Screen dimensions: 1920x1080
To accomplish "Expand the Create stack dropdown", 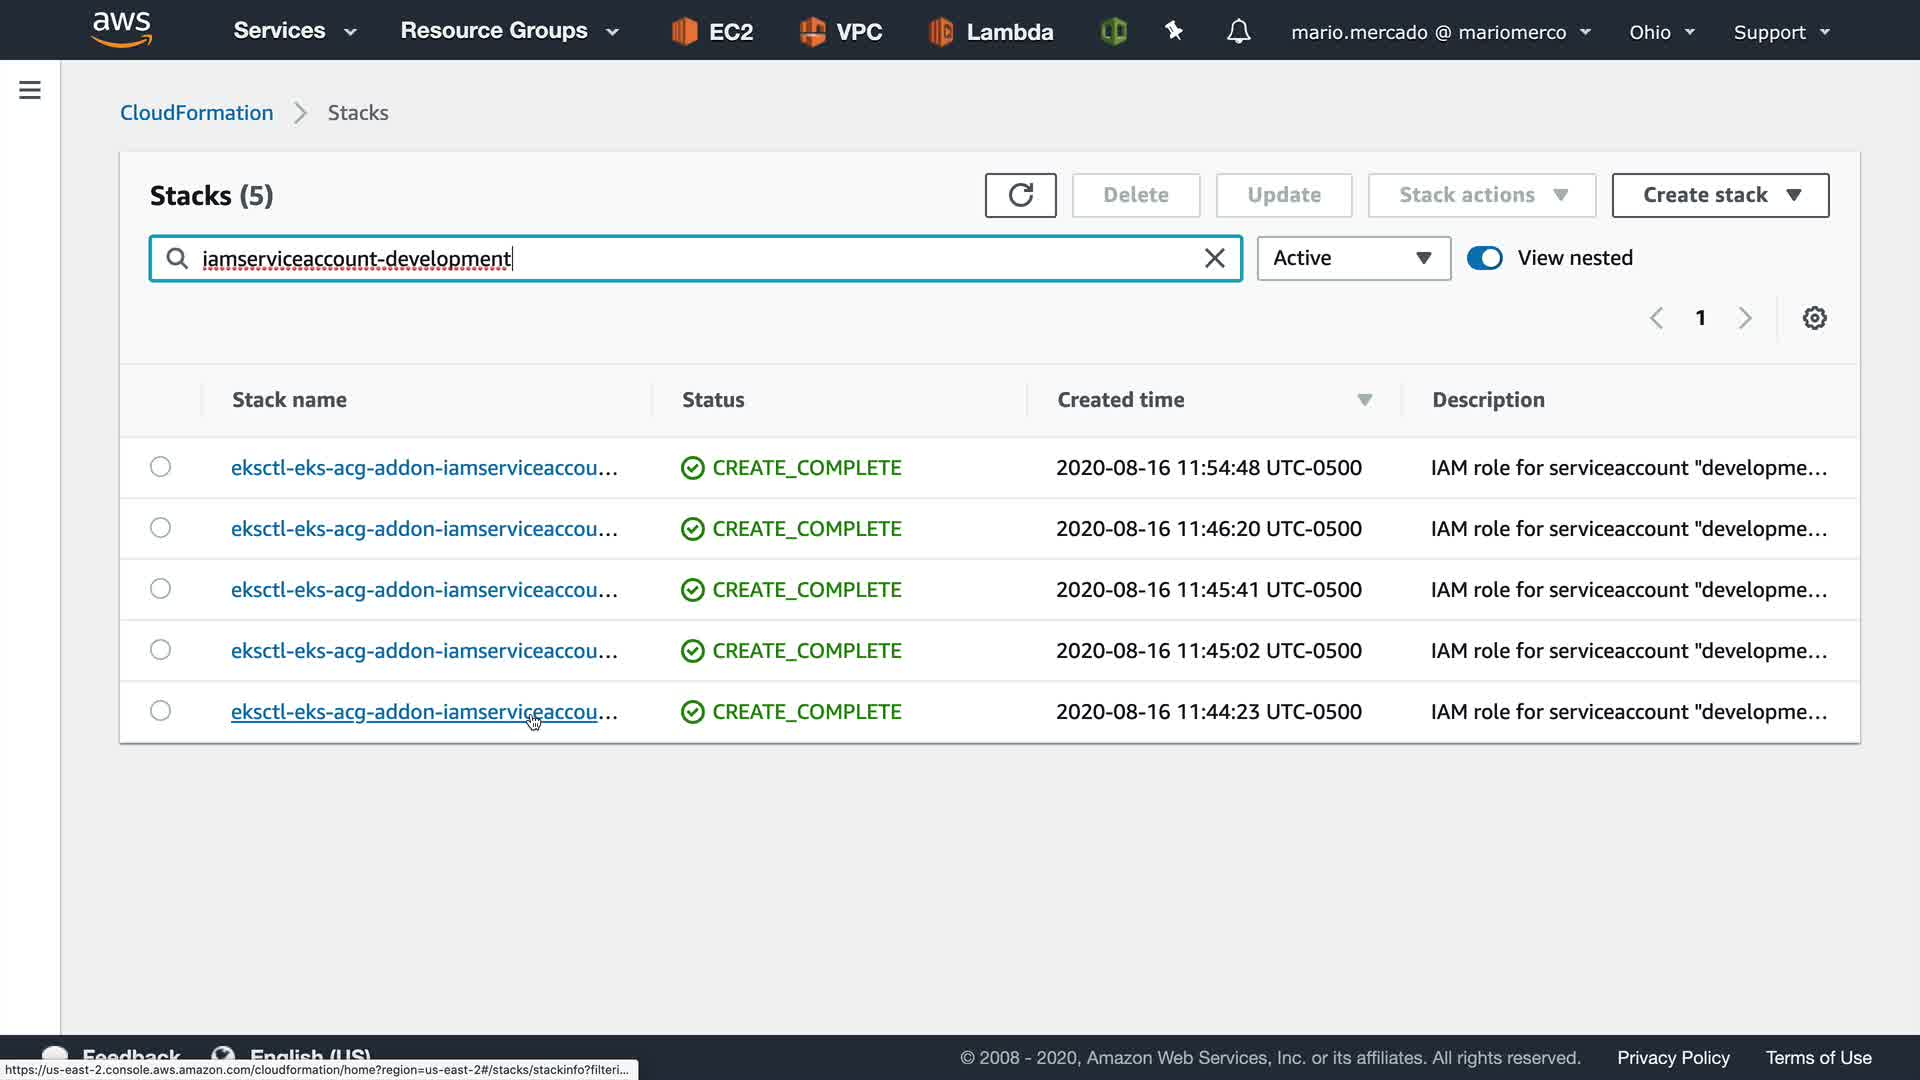I will (1720, 195).
